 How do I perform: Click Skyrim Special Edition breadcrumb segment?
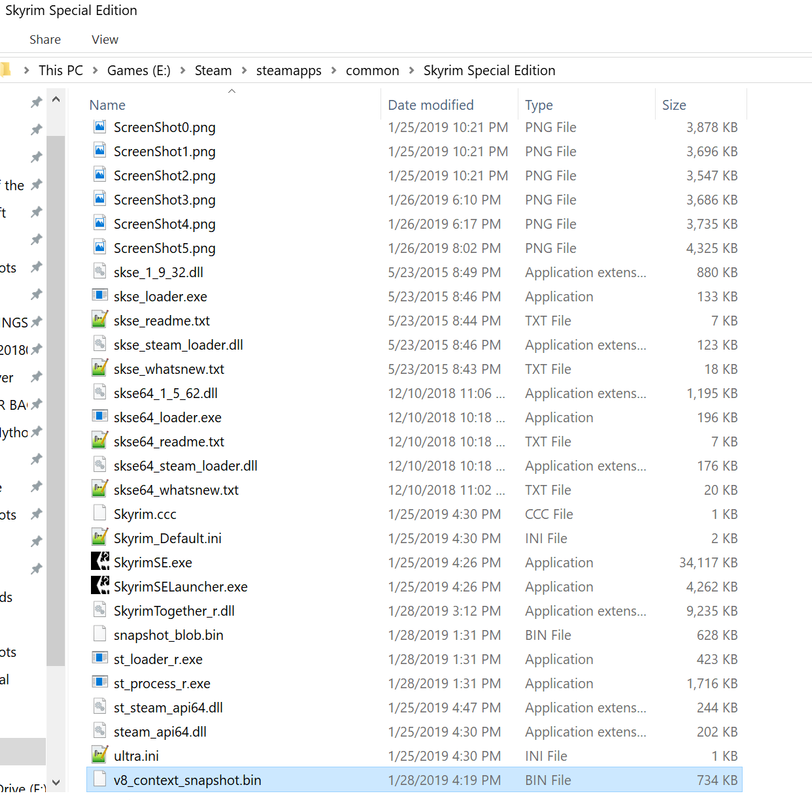(x=489, y=70)
